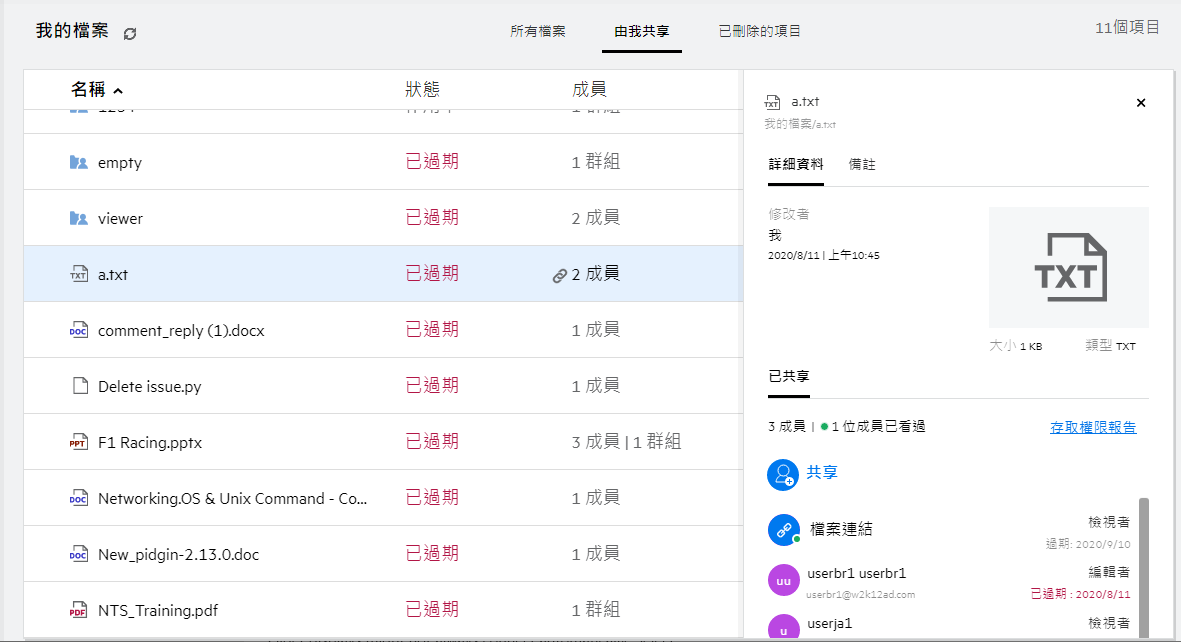This screenshot has width=1181, height=642.
Task: Click the large TXT file thumbnail
Action: point(1068,267)
